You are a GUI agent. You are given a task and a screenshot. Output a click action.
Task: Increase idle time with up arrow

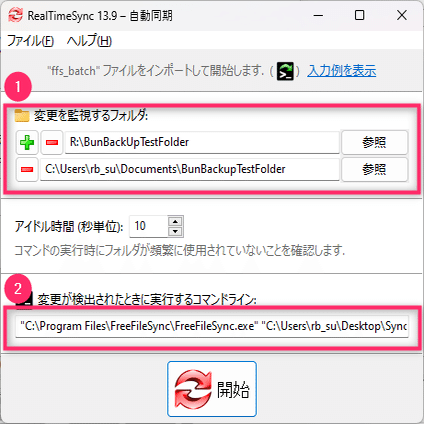click(175, 221)
